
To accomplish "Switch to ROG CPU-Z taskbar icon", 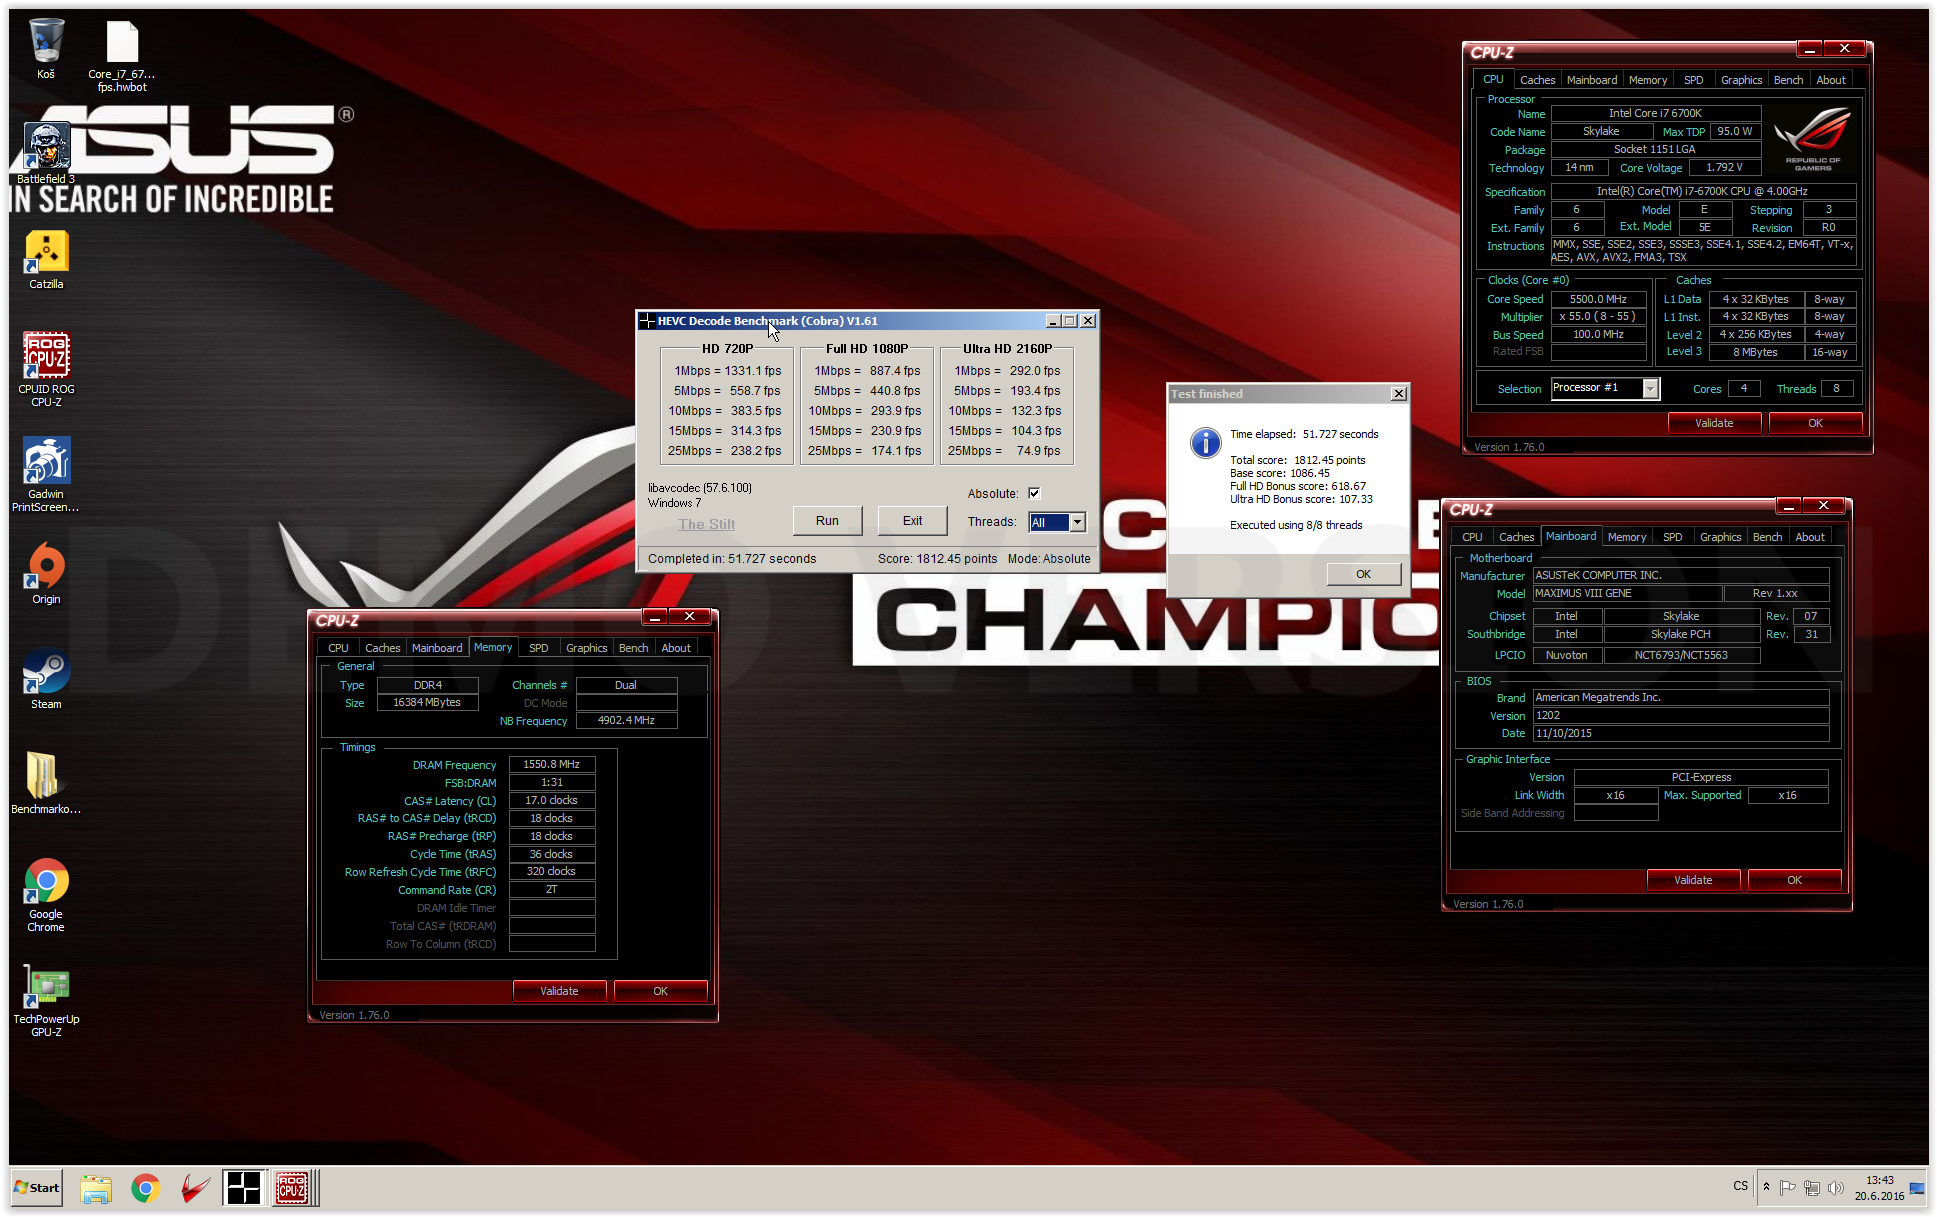I will point(293,1188).
